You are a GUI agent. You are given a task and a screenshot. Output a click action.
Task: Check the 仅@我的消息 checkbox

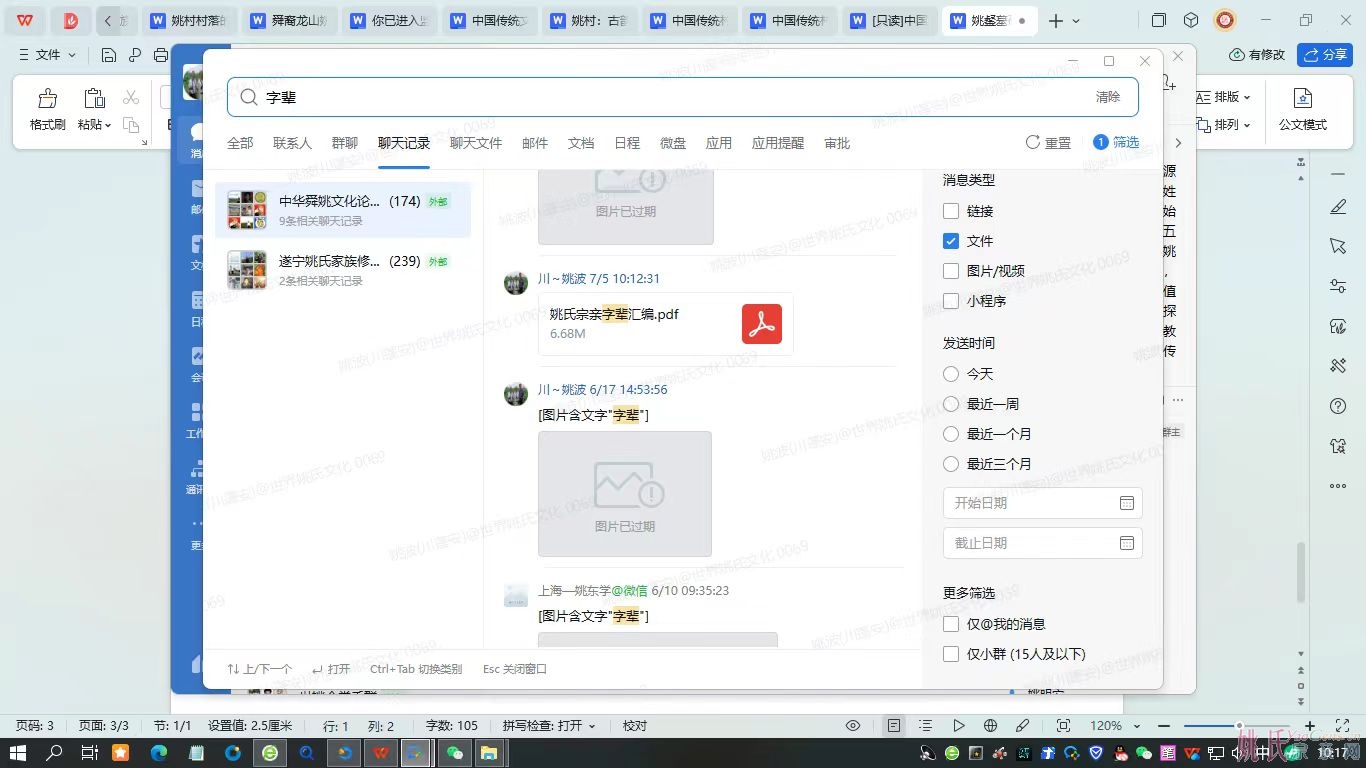pos(951,624)
